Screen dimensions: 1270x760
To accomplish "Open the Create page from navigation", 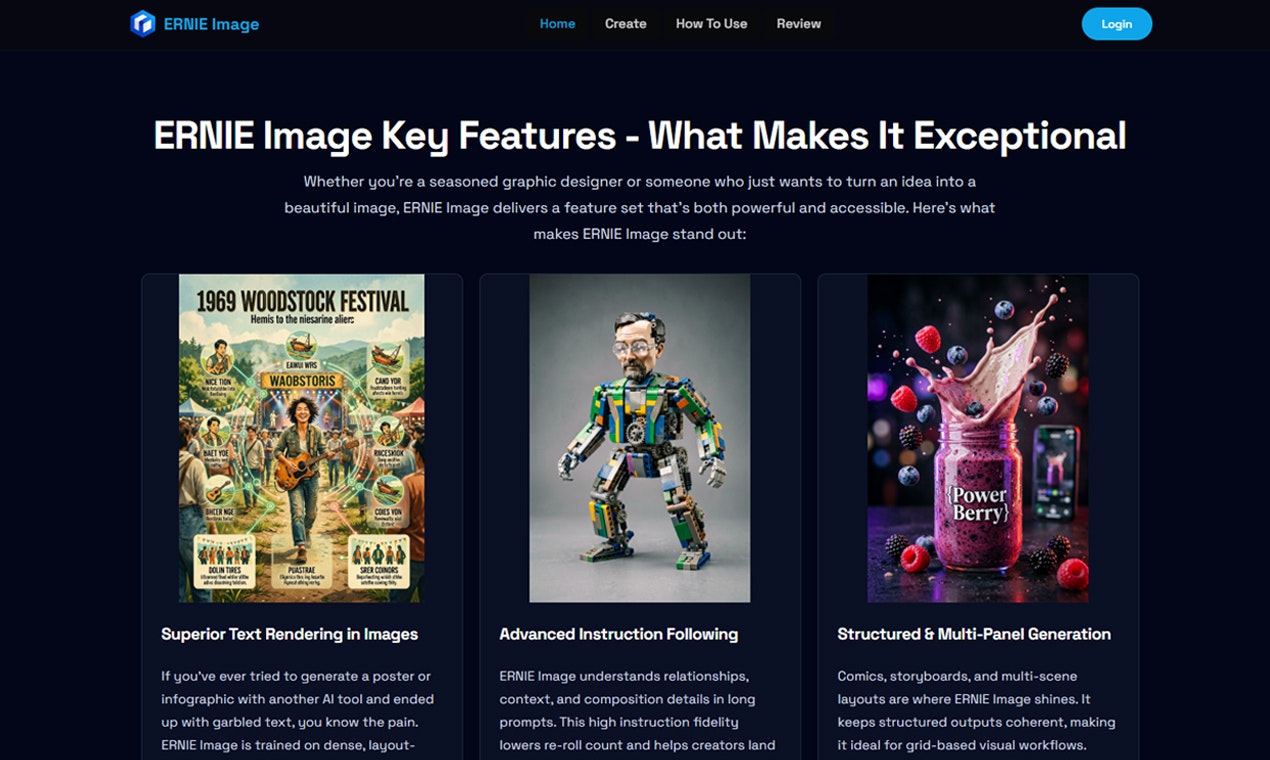I will tap(625, 23).
